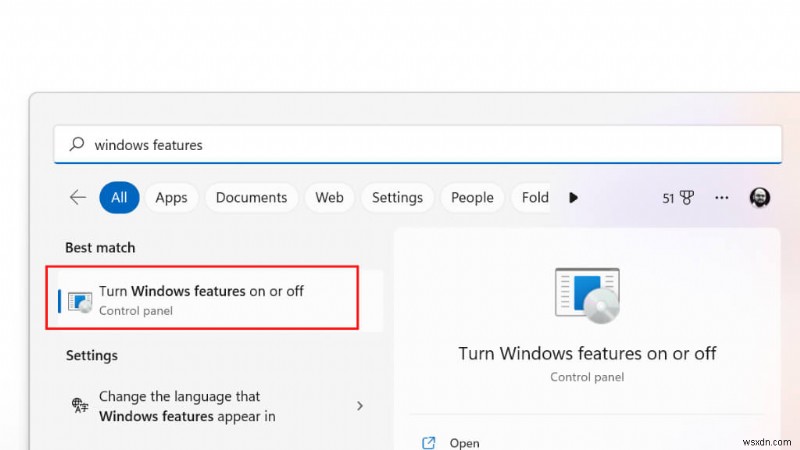The width and height of the screenshot is (800, 450).
Task: Open the user profile avatar
Action: point(760,197)
